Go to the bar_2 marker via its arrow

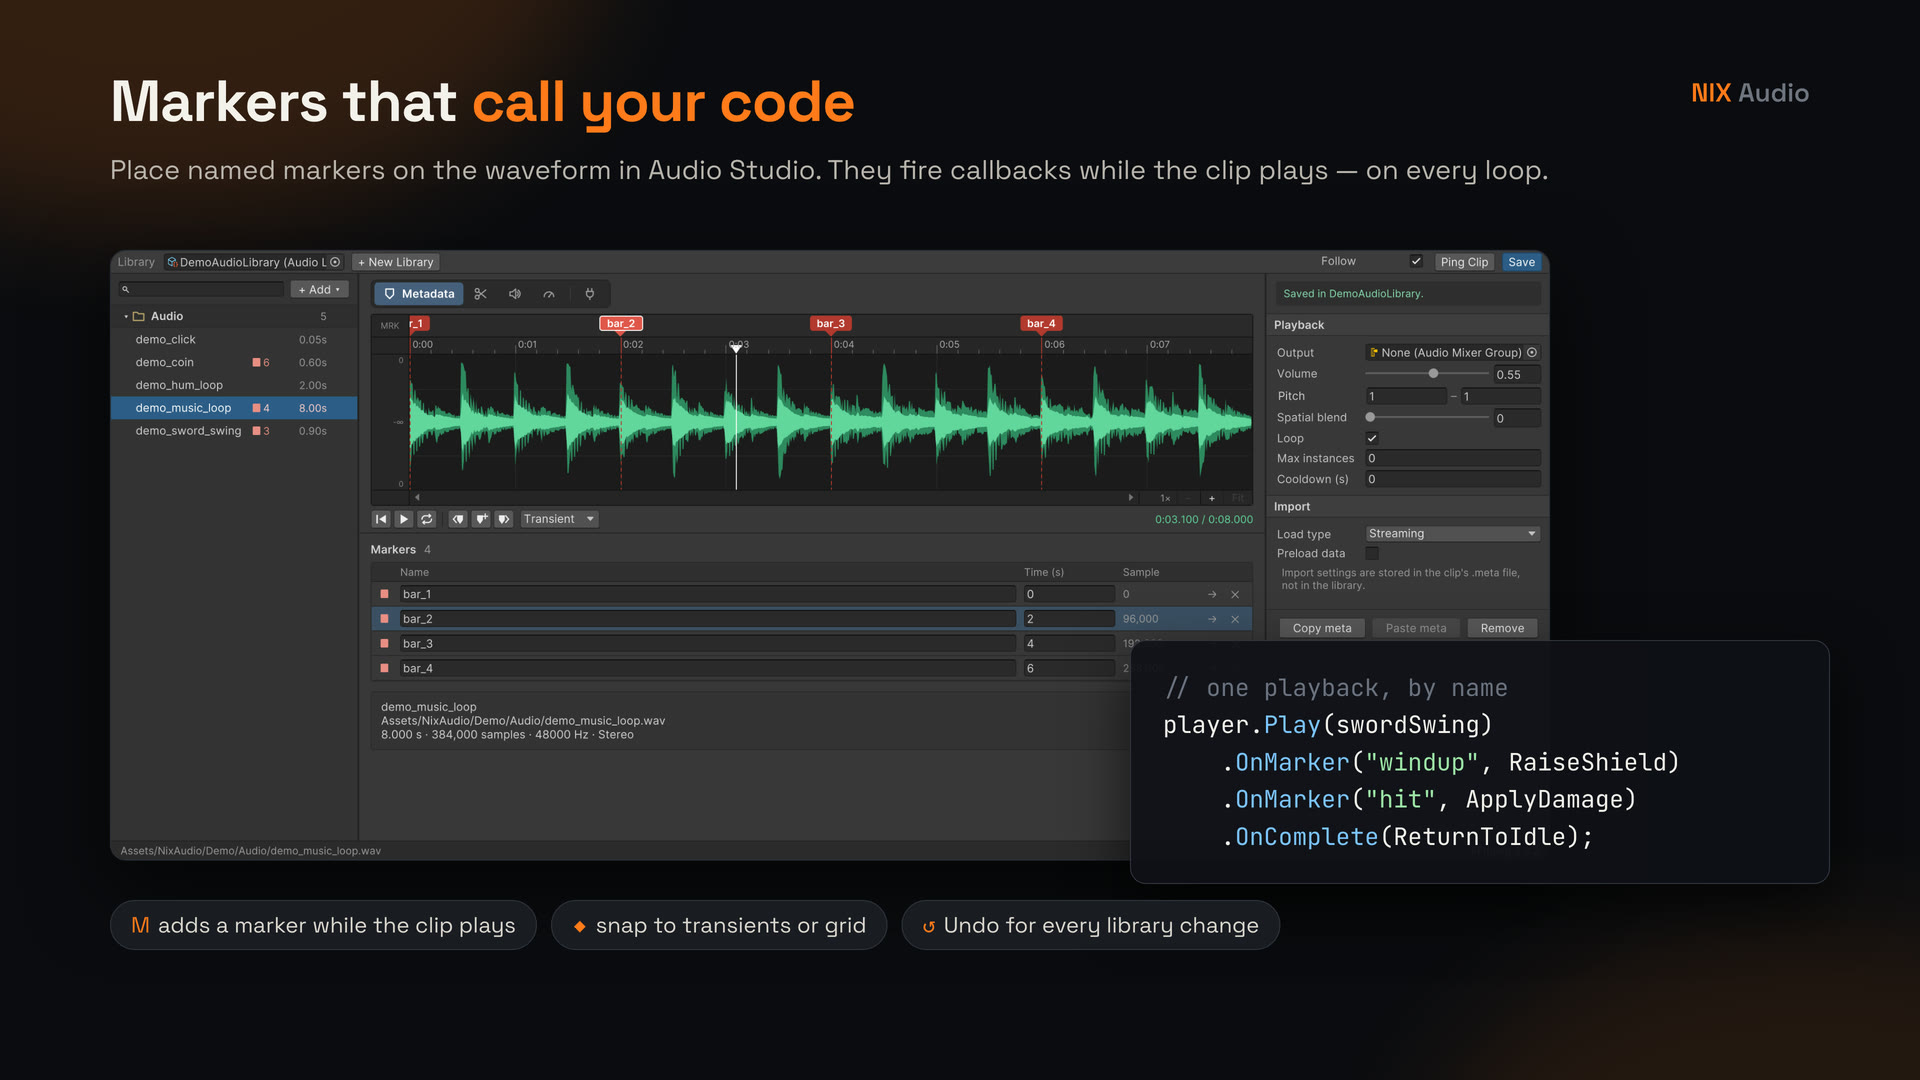pos(1212,619)
